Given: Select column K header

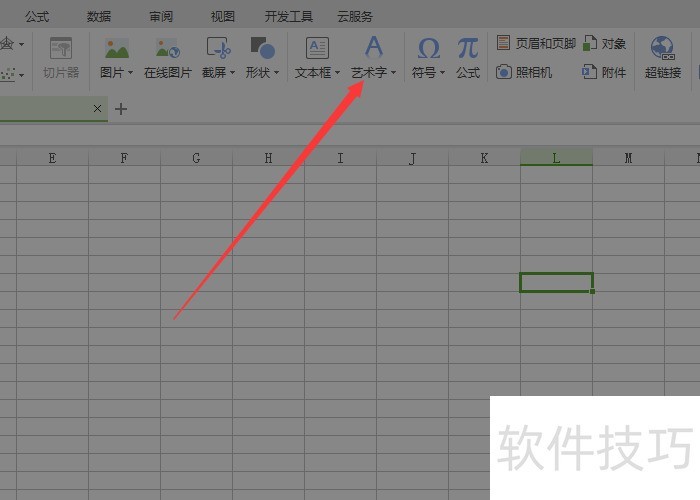Looking at the screenshot, I should click(484, 158).
